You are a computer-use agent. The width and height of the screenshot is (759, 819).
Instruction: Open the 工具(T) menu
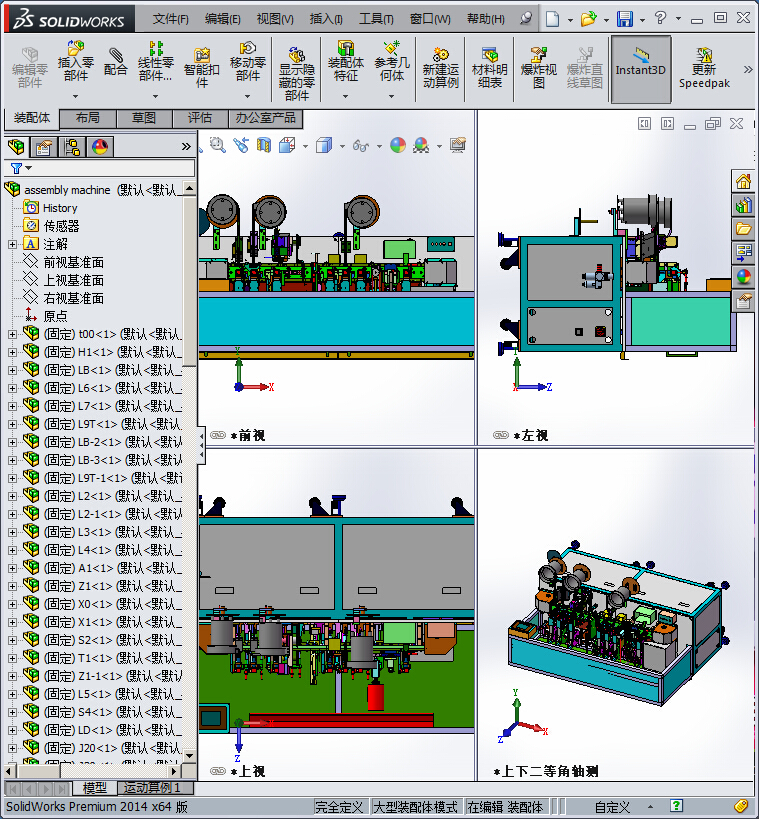pyautogui.click(x=376, y=19)
